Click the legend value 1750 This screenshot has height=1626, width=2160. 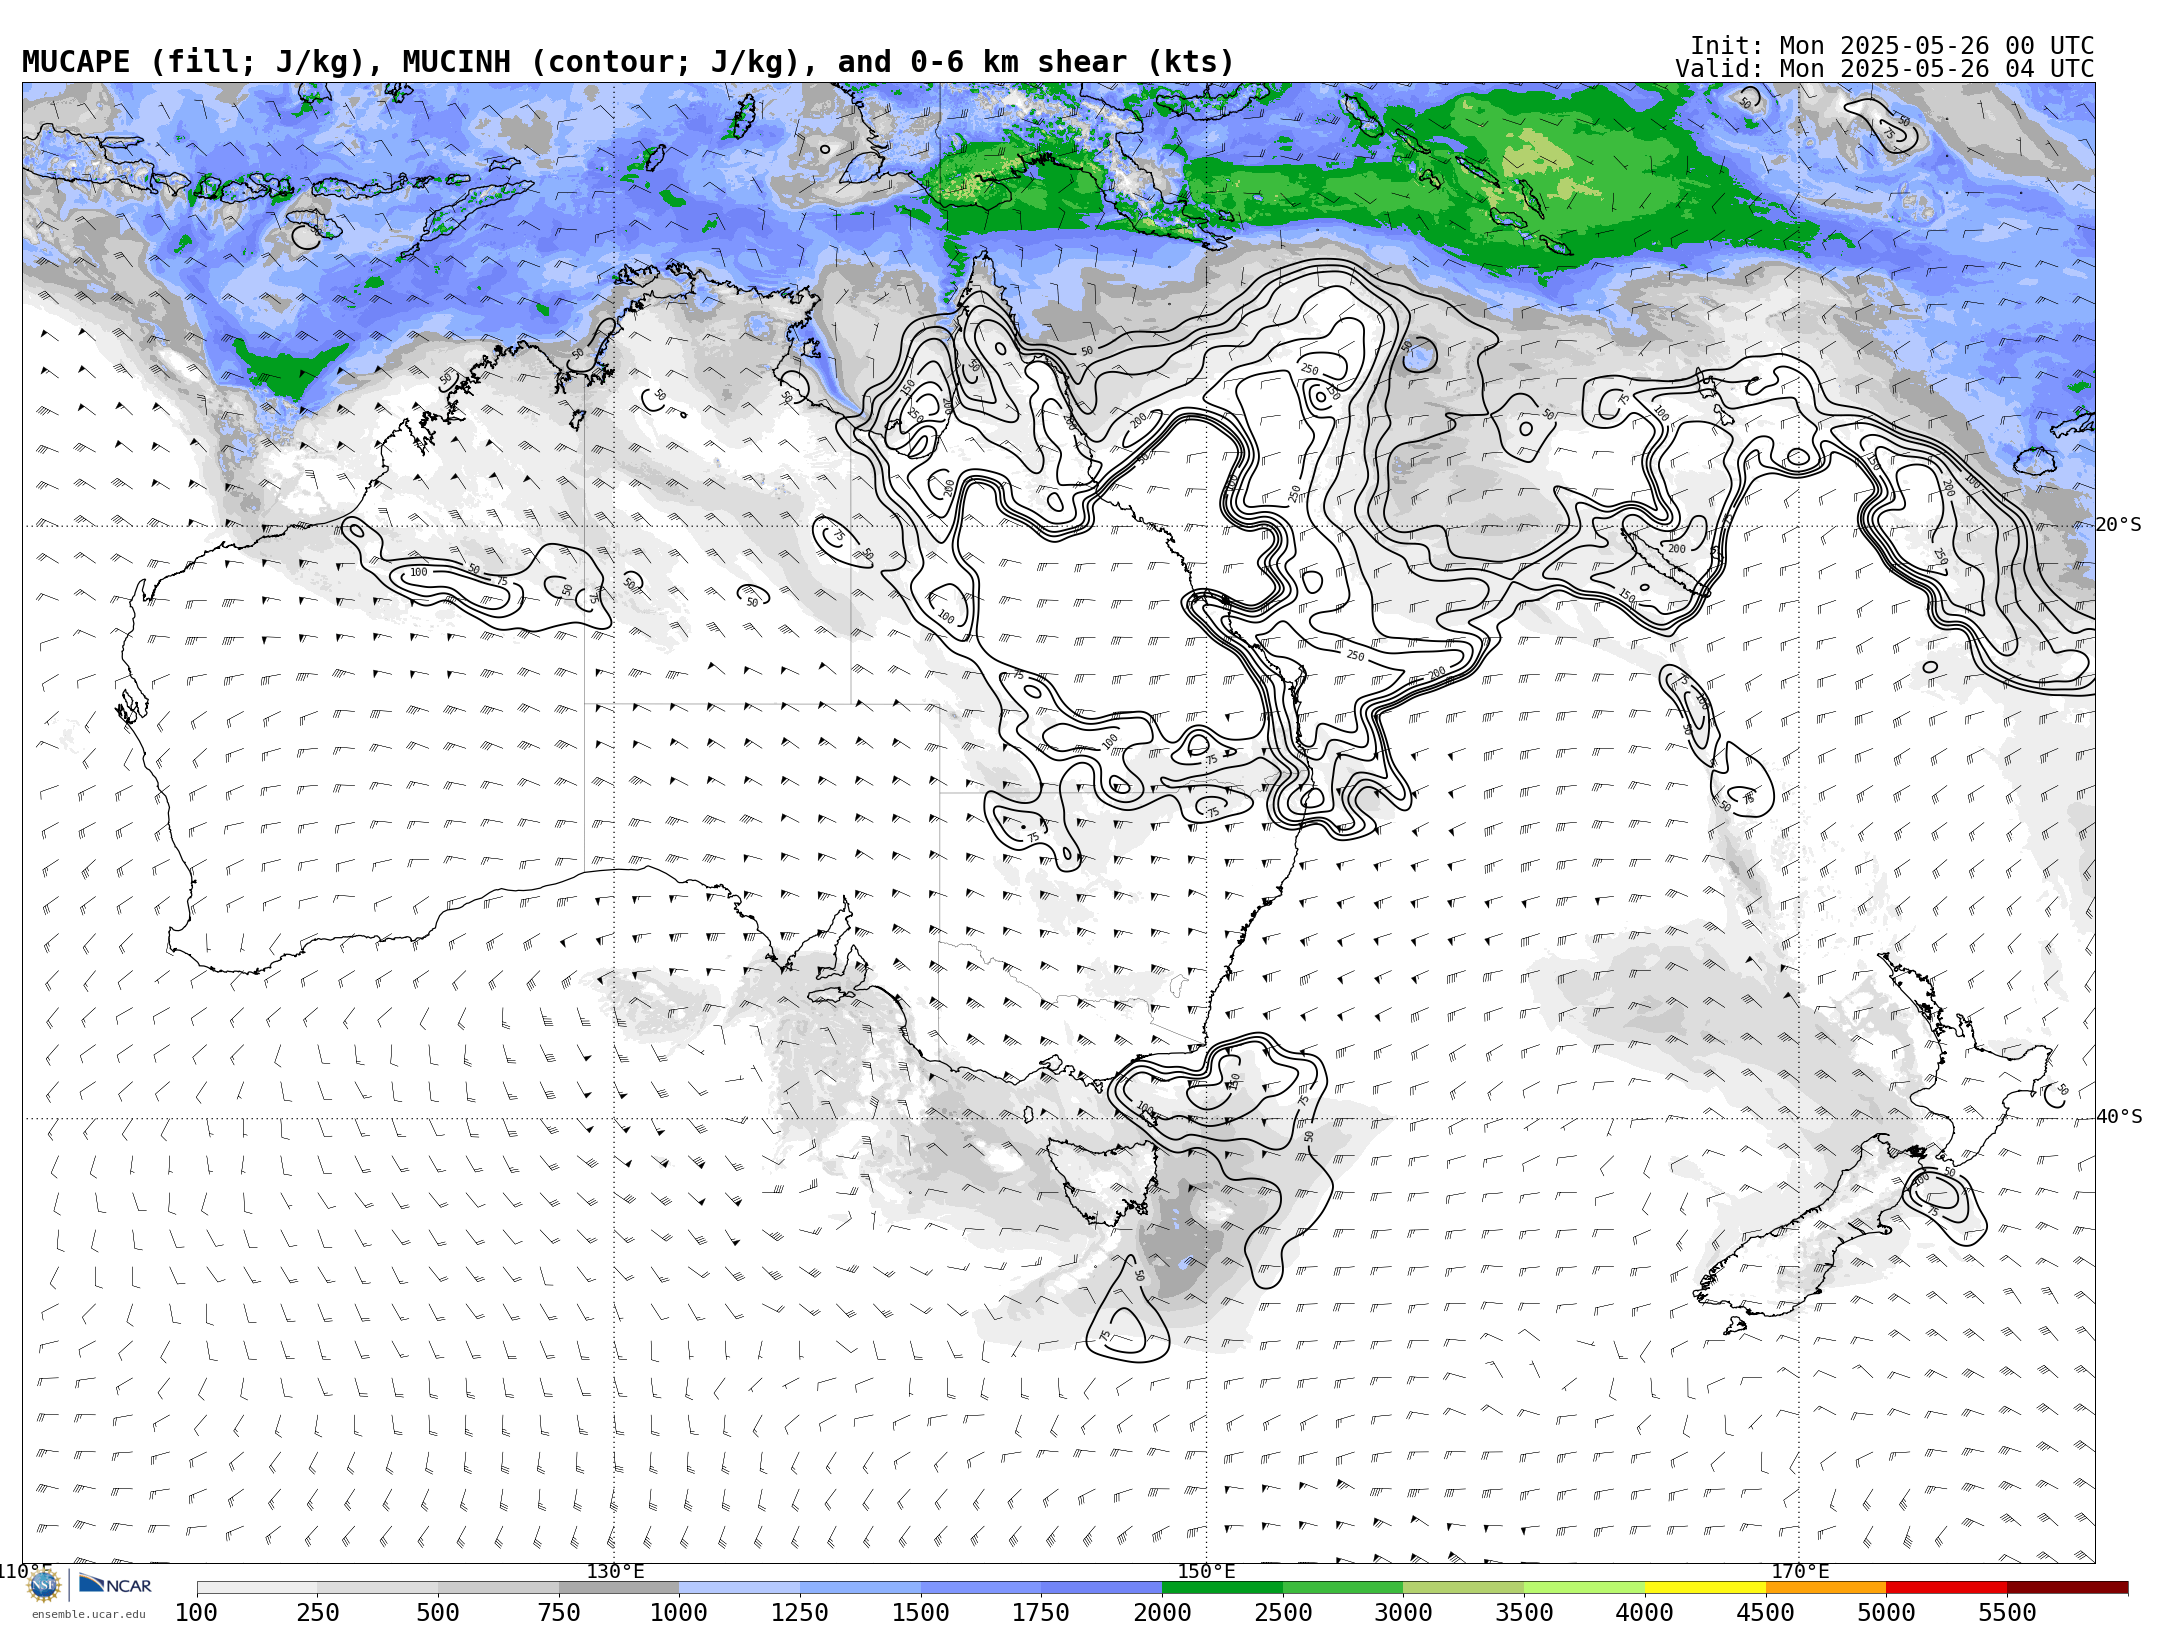click(x=1041, y=1612)
